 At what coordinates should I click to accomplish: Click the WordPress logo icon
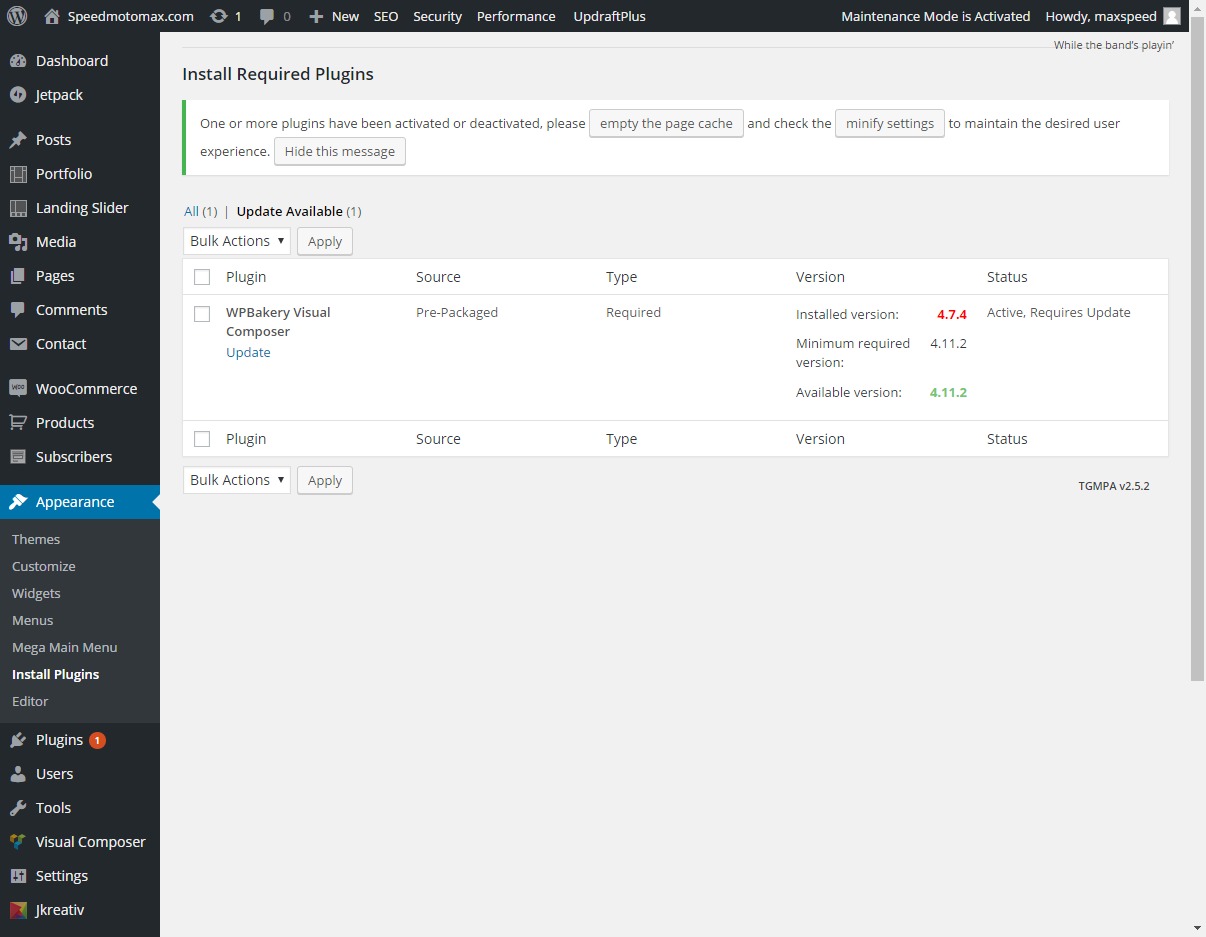(x=17, y=16)
